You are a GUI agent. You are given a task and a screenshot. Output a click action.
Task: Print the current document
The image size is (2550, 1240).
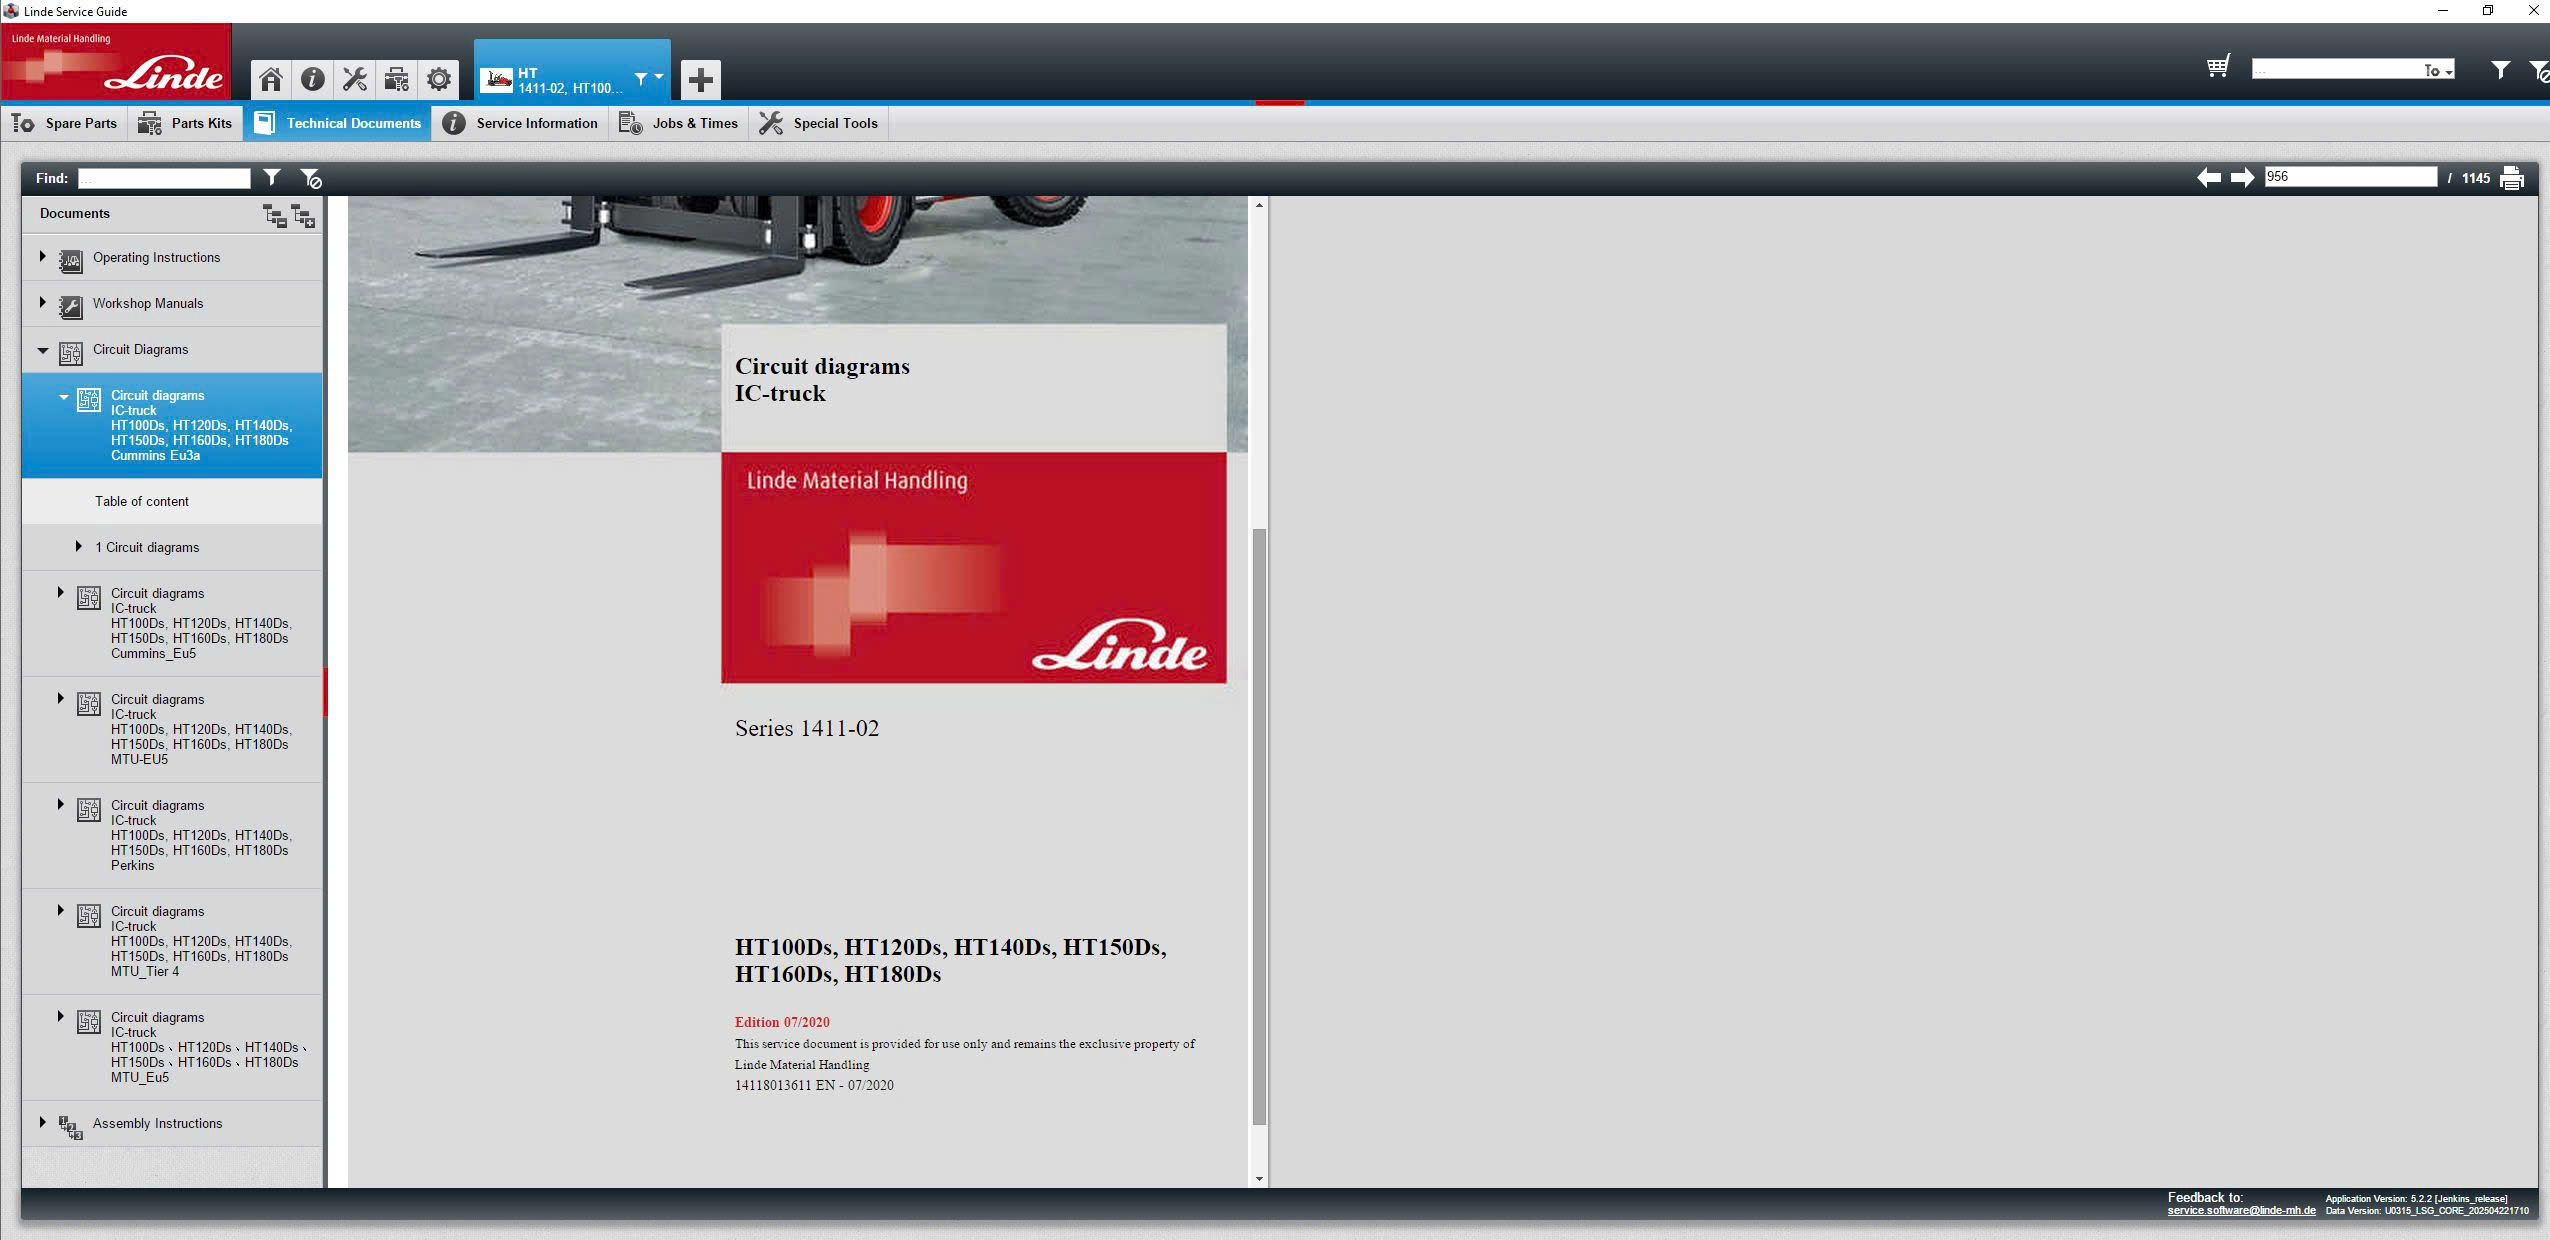click(x=2511, y=178)
